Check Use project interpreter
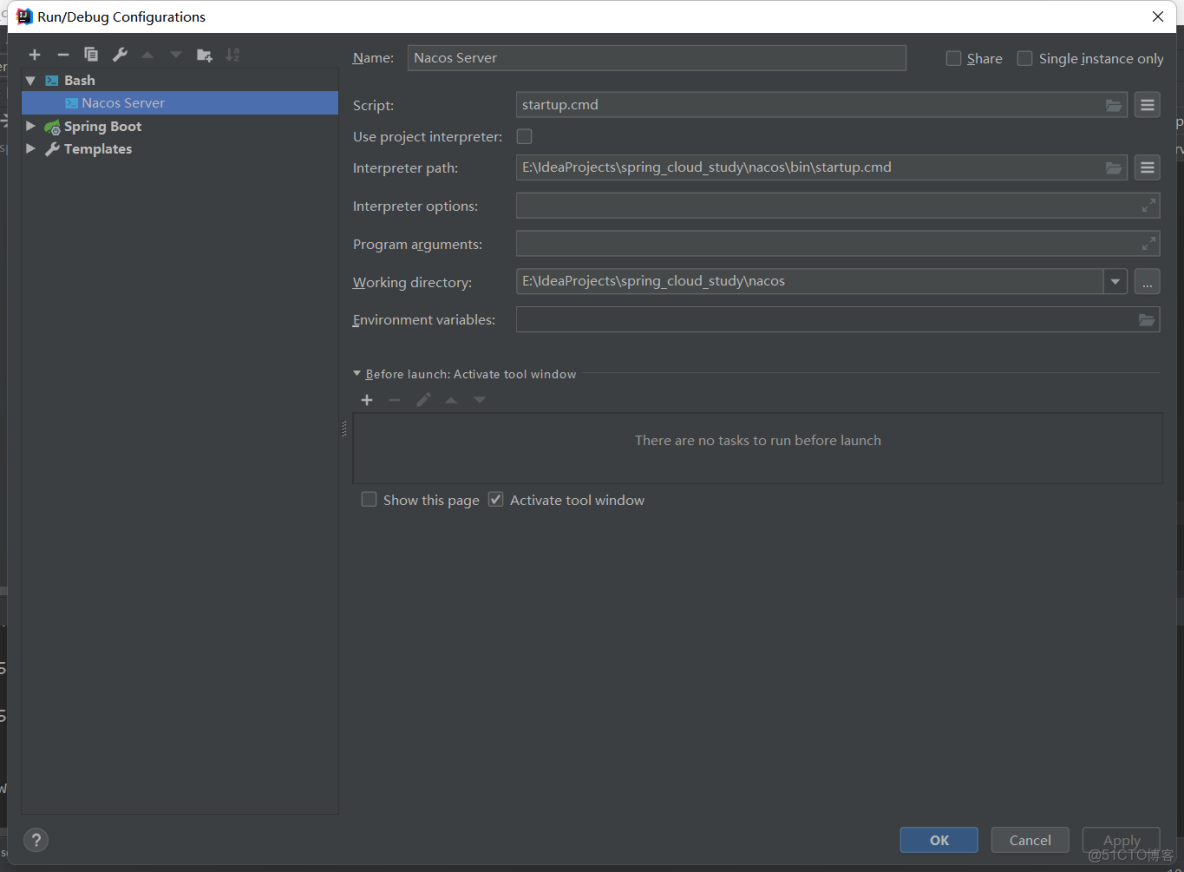Image resolution: width=1184 pixels, height=872 pixels. (x=524, y=136)
